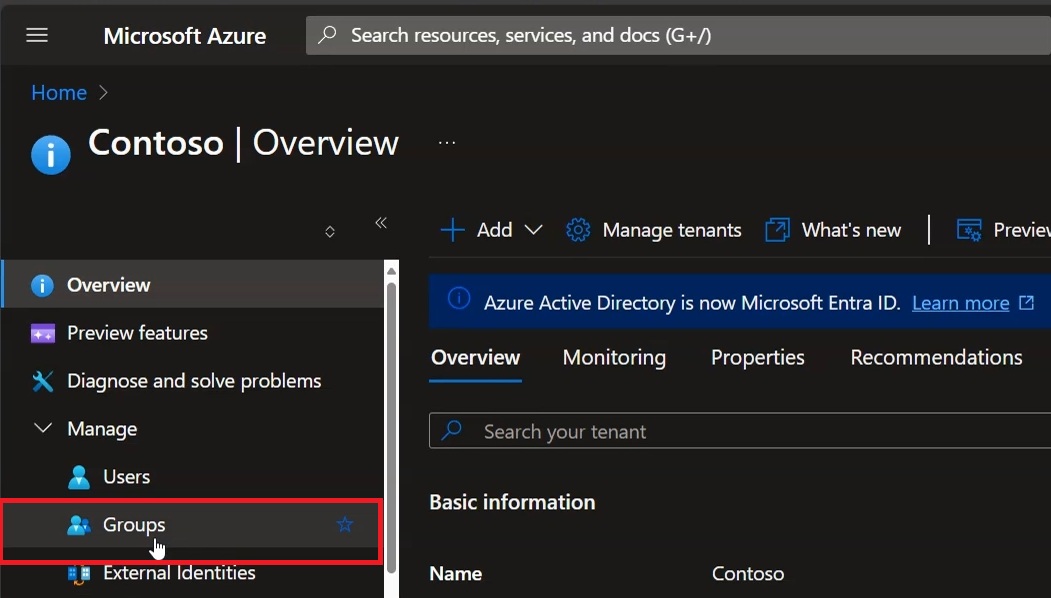Focus the Search your tenant field
The width and height of the screenshot is (1051, 598).
pyautogui.click(x=740, y=431)
